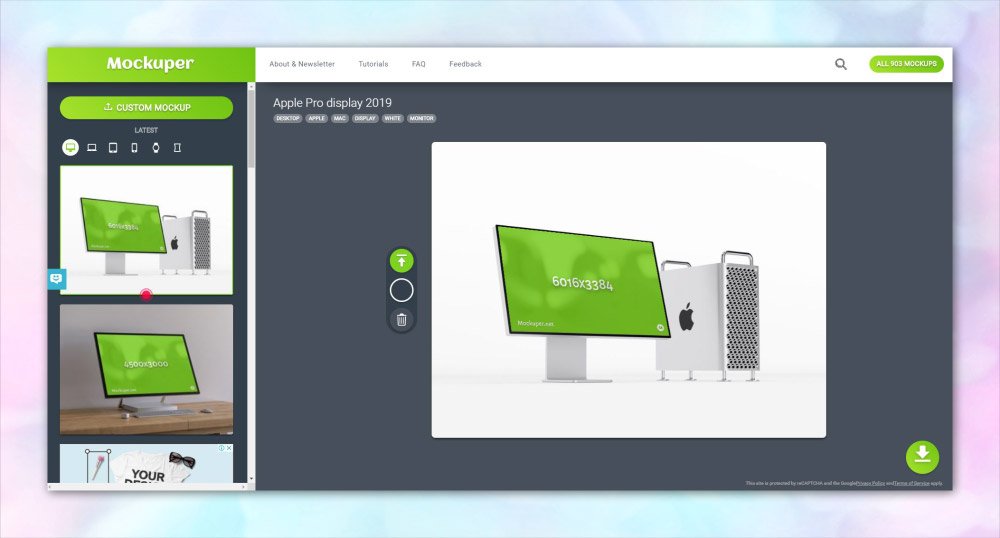
Task: Open the Privacy Policy link
Action: tap(871, 483)
